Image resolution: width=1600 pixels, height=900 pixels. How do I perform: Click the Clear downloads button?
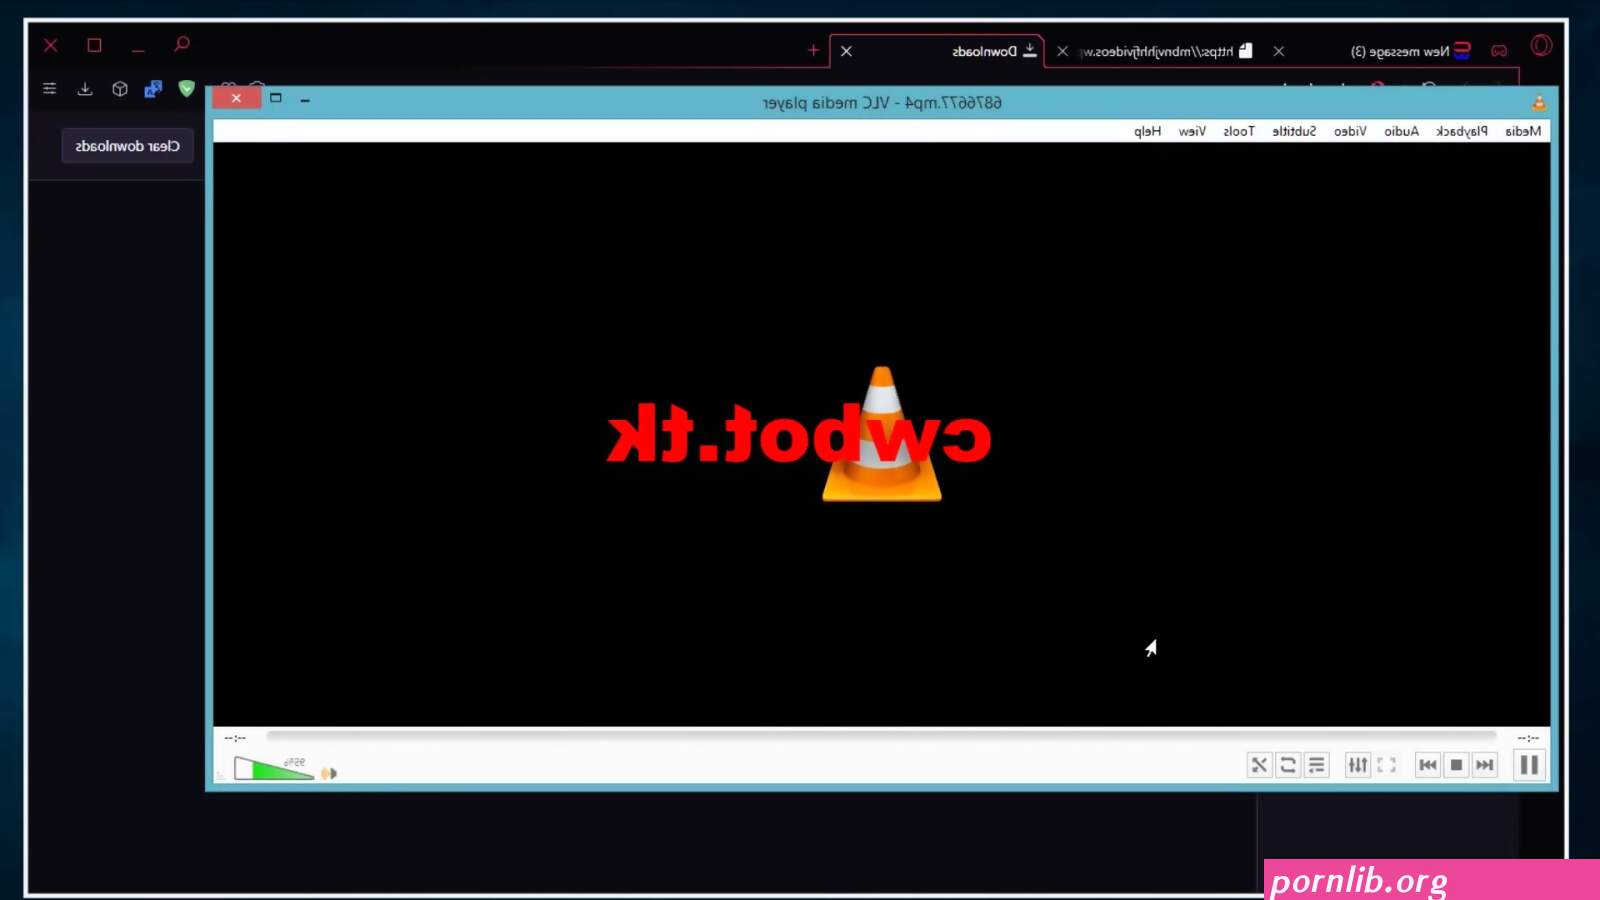click(128, 146)
